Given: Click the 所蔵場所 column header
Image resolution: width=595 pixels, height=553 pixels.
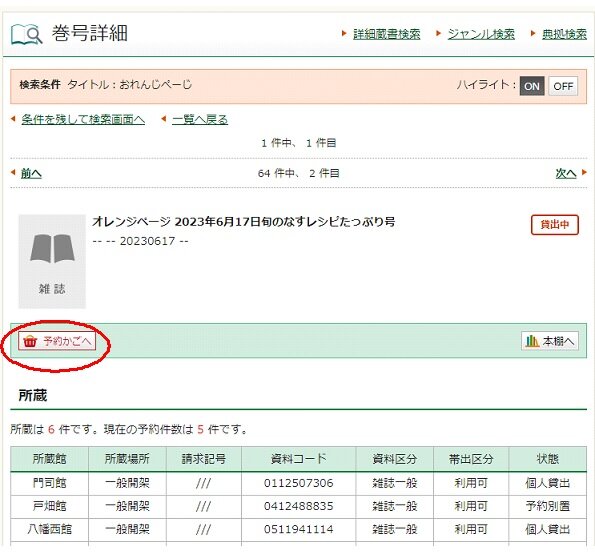Looking at the screenshot, I should tap(127, 459).
